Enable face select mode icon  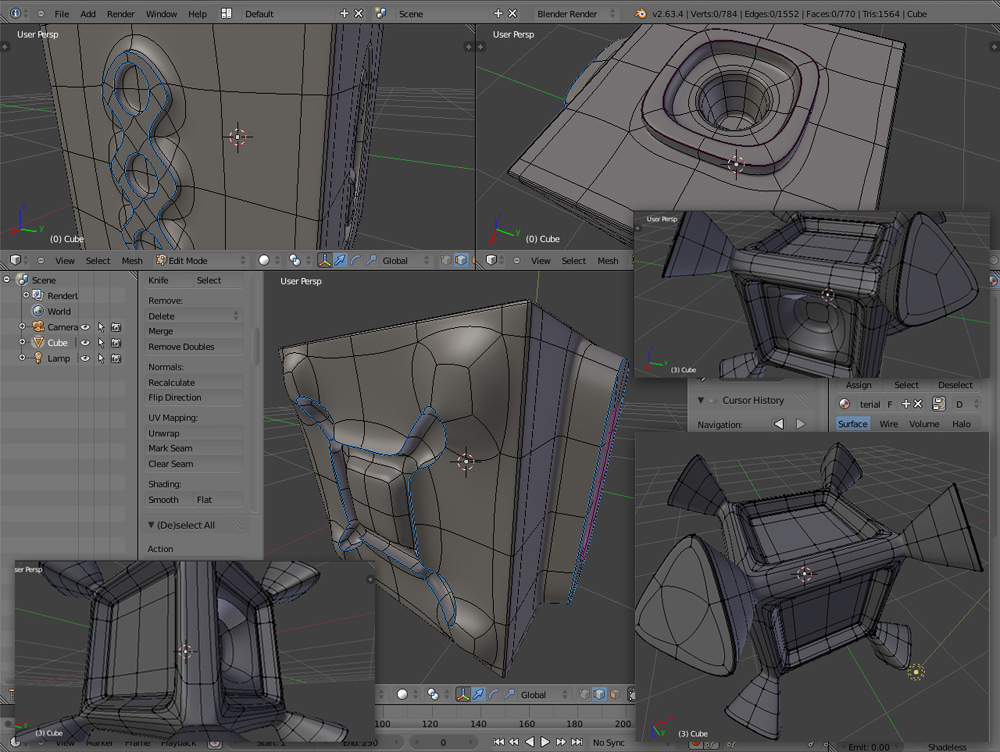tap(473, 261)
